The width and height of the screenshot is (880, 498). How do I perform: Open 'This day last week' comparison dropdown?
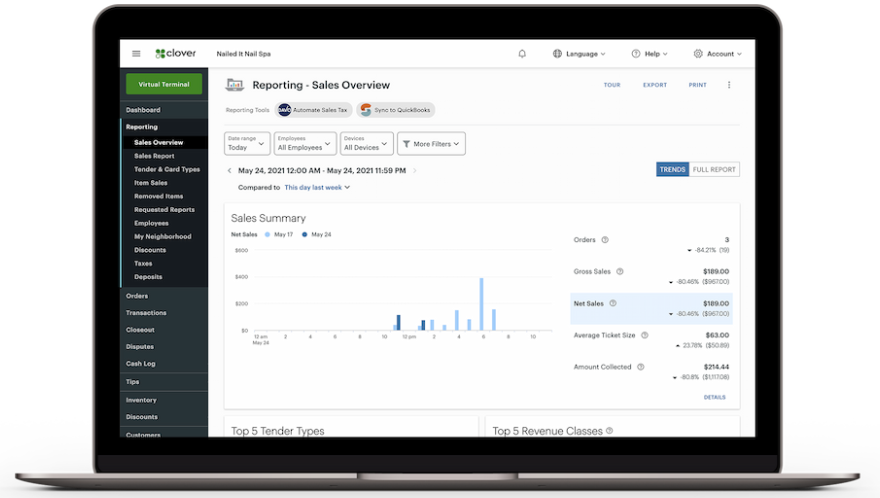click(x=317, y=188)
